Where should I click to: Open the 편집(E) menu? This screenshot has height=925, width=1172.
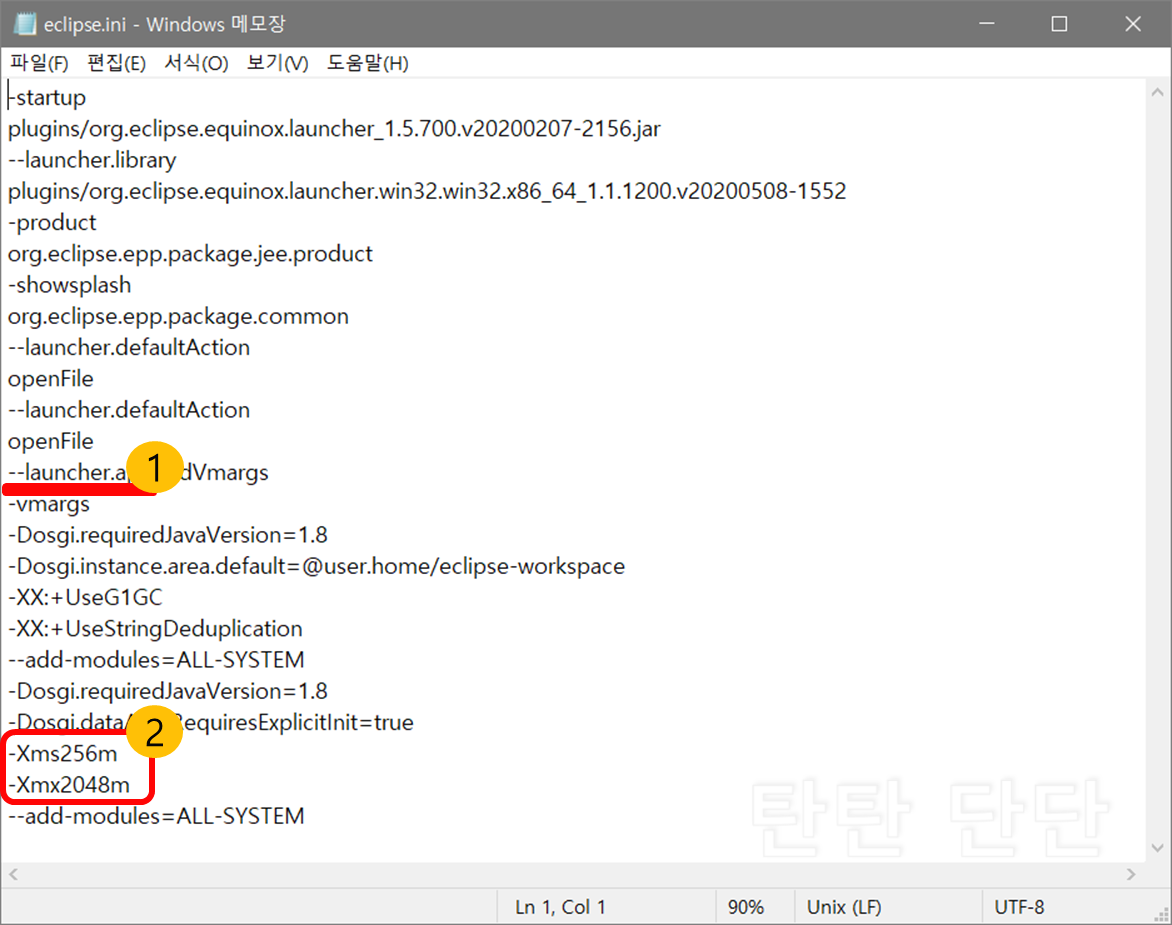pyautogui.click(x=116, y=64)
